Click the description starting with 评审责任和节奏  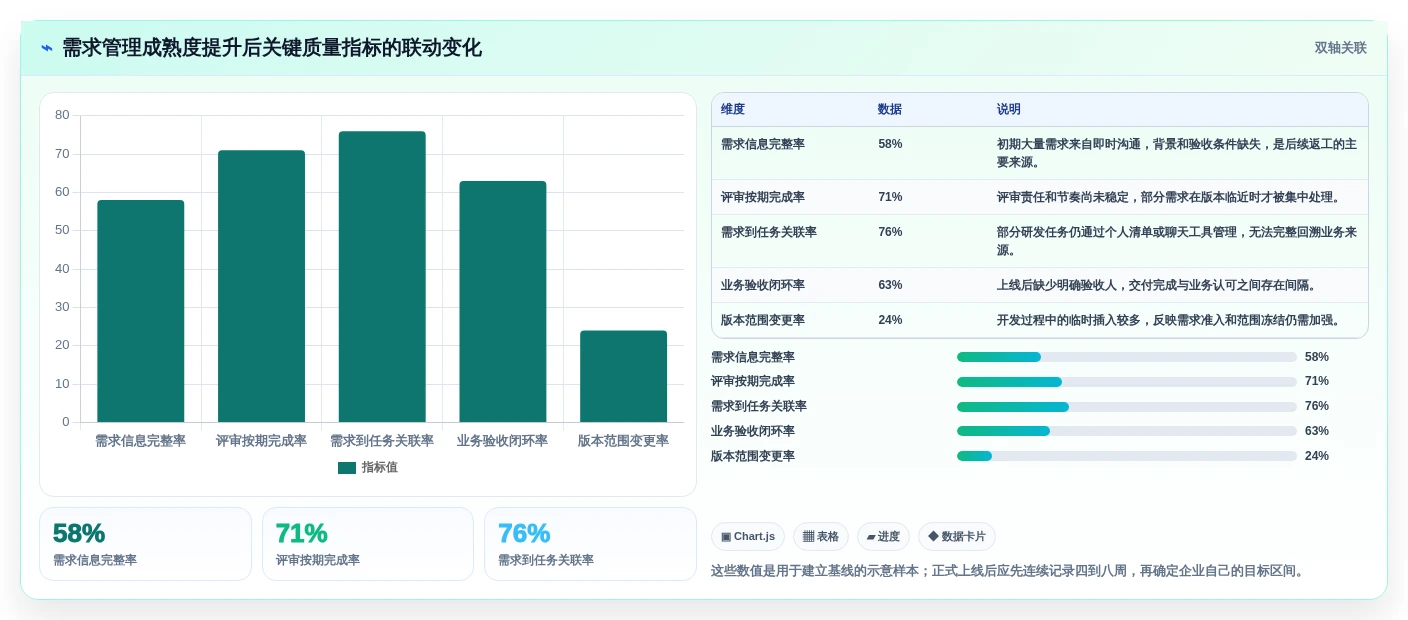click(x=1169, y=197)
